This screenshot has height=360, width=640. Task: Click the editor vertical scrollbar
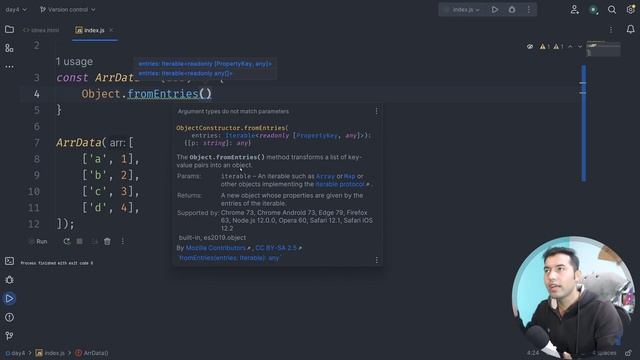584,122
